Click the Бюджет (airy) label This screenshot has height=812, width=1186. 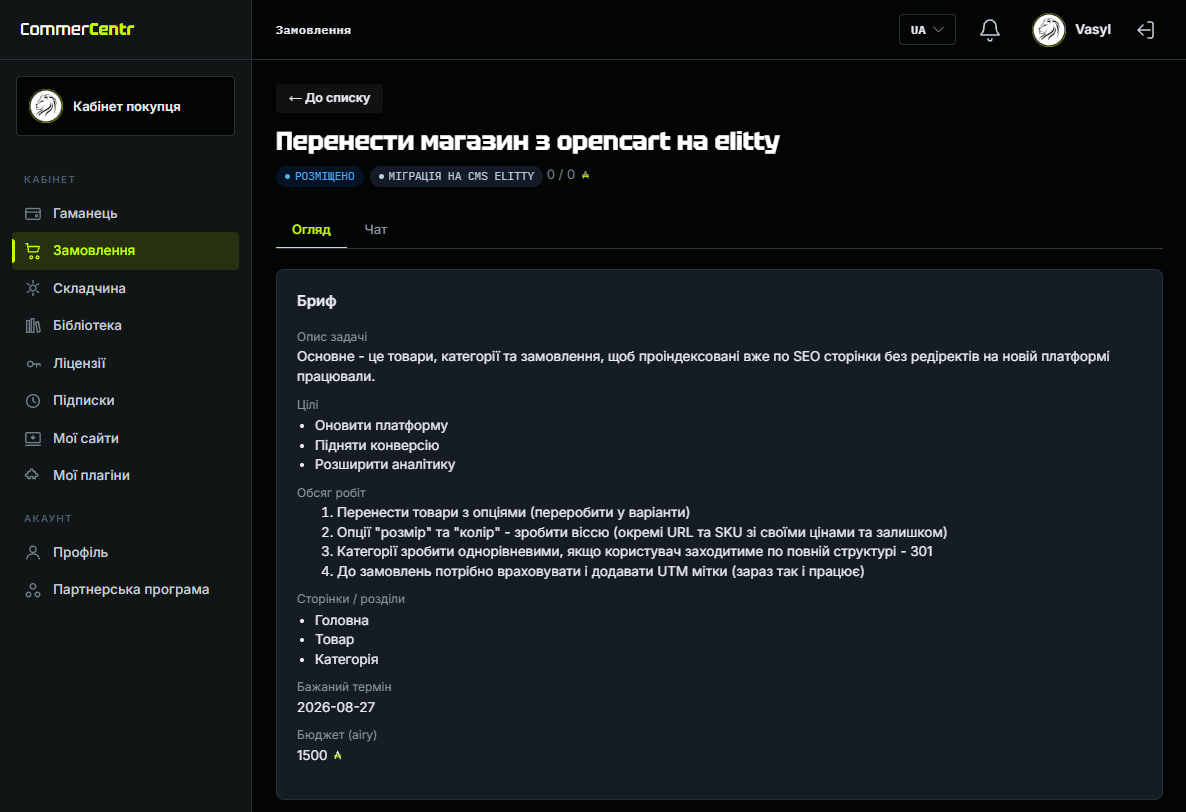[337, 735]
